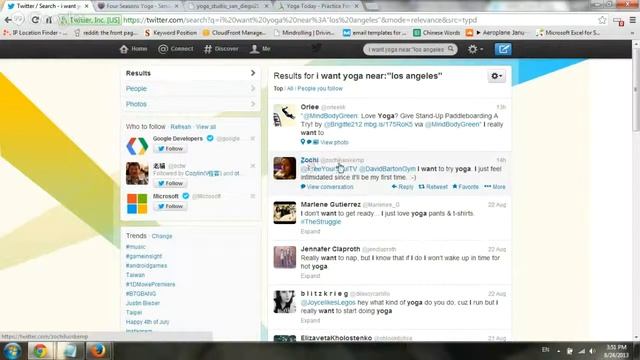Refresh the Who to follow list
Viewport: 640px width, 360px height.
click(181, 127)
